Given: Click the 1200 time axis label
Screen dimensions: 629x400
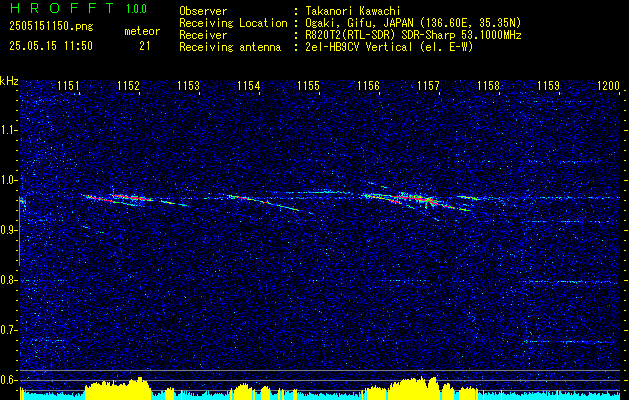Looking at the screenshot, I should [x=609, y=85].
